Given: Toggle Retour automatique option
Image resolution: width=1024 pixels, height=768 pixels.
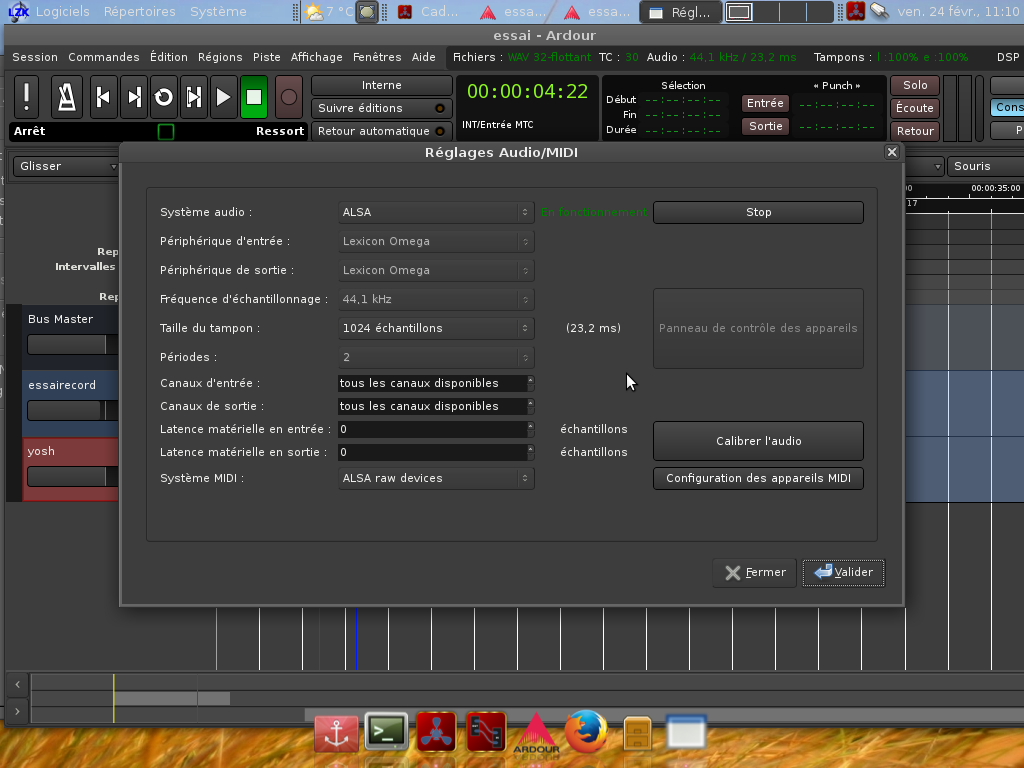Looking at the screenshot, I should (x=382, y=131).
